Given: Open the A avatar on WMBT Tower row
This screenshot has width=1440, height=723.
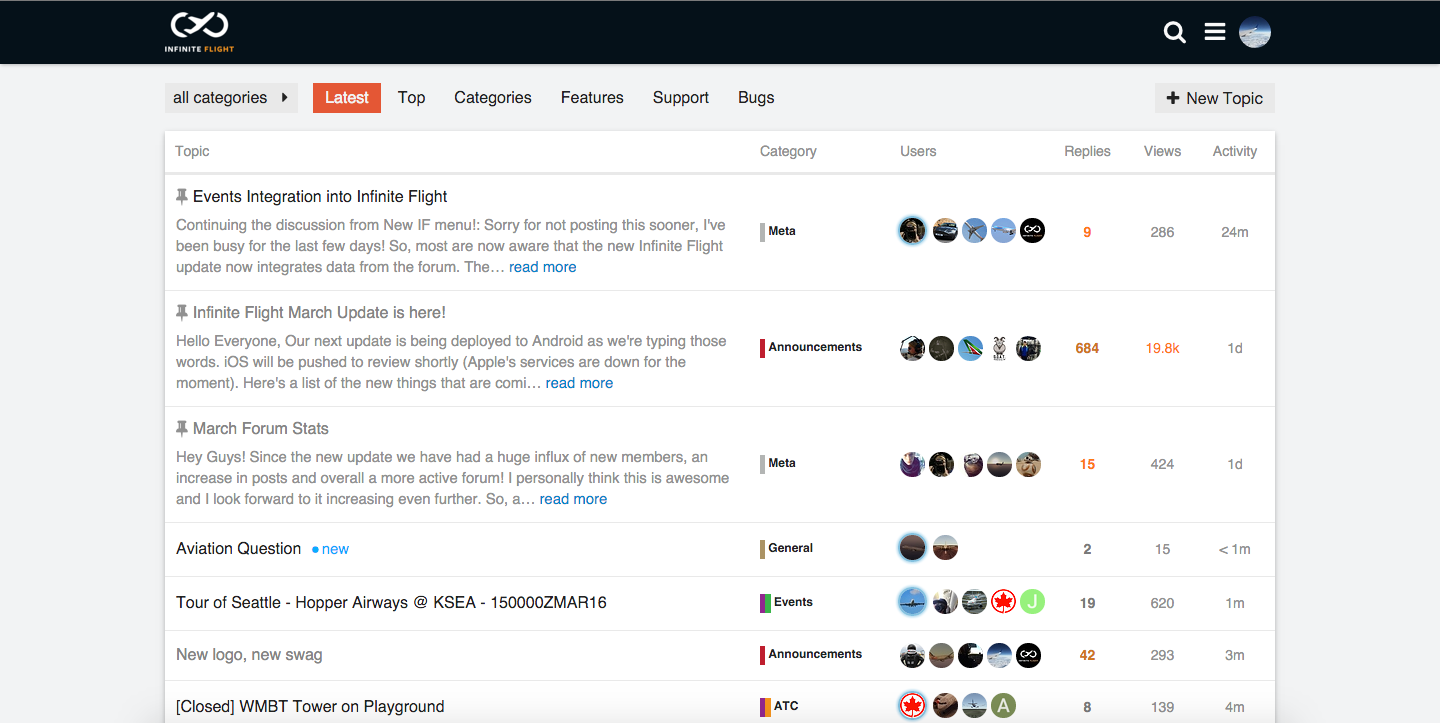Looking at the screenshot, I should [x=1003, y=706].
